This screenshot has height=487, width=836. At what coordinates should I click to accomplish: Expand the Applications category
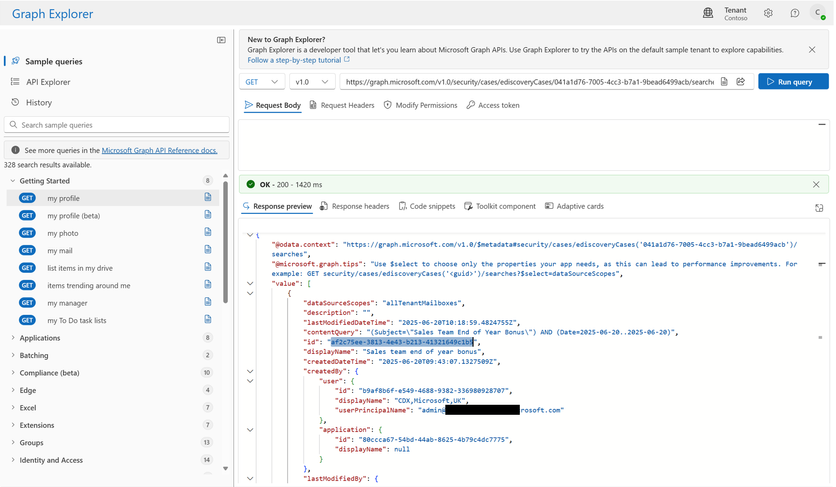click(13, 338)
